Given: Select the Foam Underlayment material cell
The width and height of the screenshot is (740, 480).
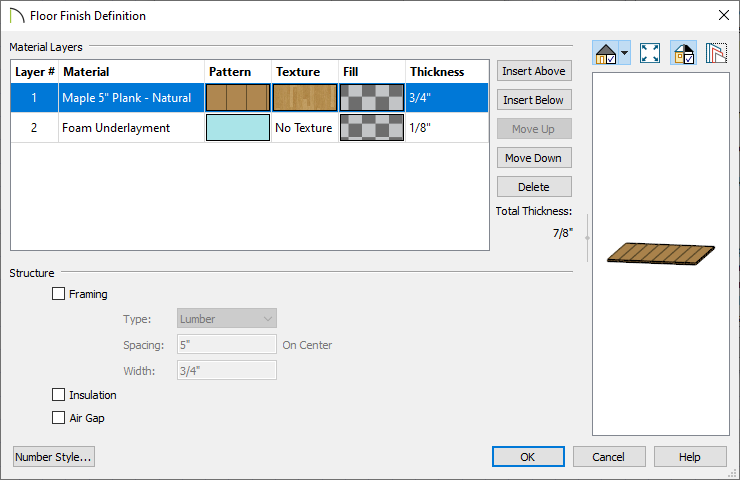Looking at the screenshot, I should [131, 127].
